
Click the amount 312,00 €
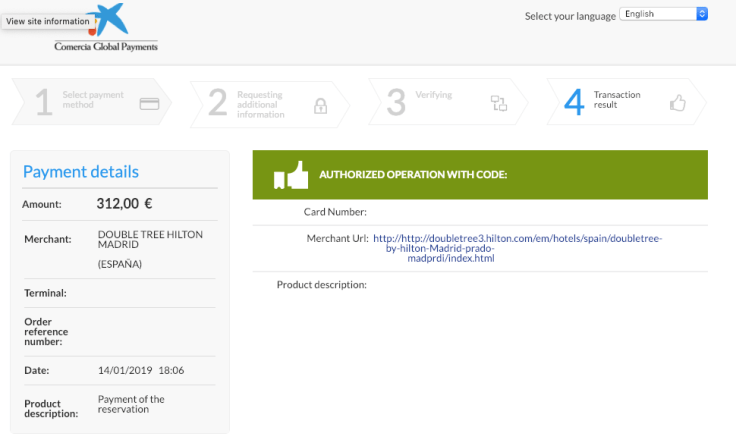[124, 204]
